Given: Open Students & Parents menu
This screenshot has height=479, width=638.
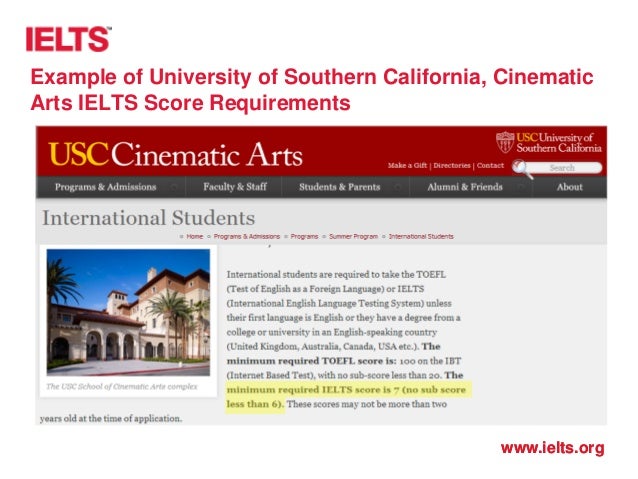Looking at the screenshot, I should point(339,187).
